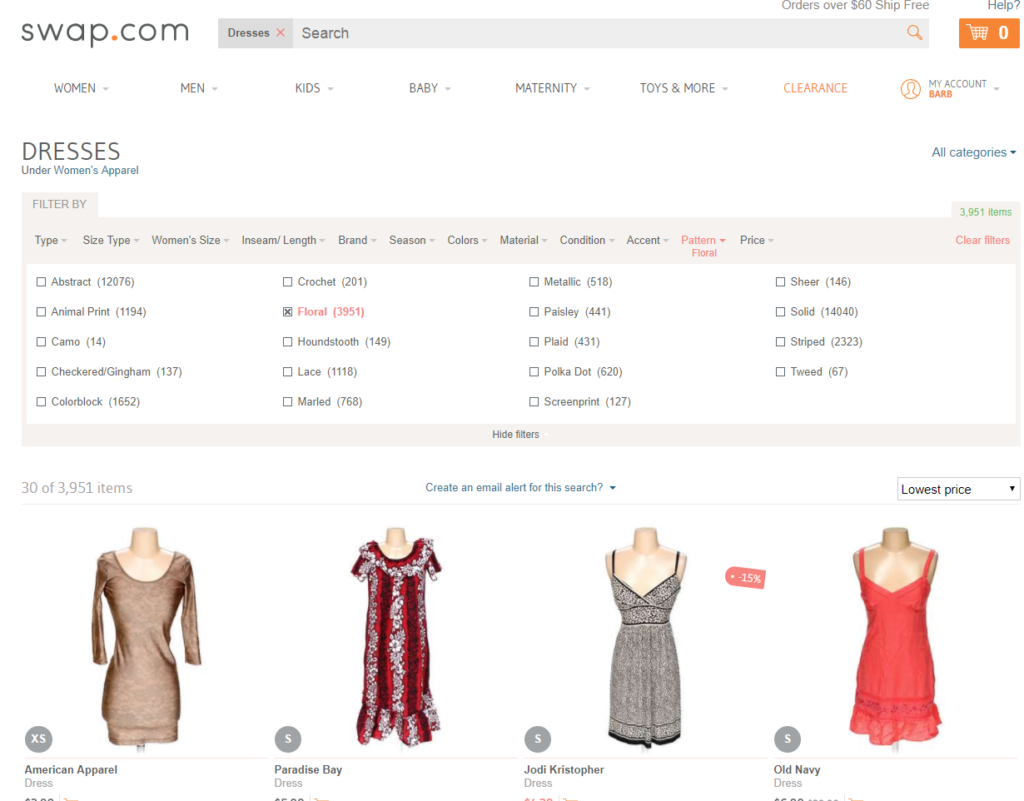
Task: Open the Help link
Action: [1003, 5]
